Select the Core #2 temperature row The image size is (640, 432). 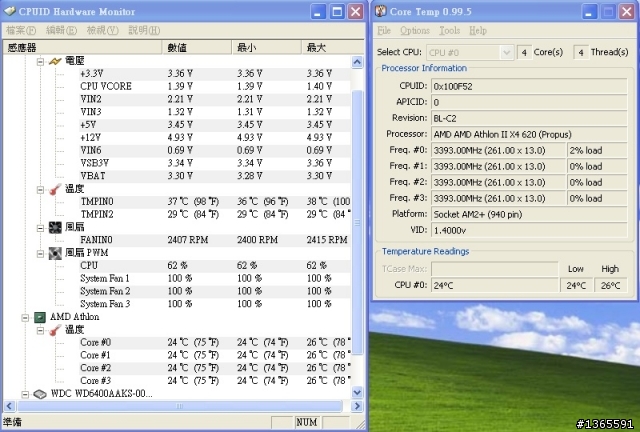pyautogui.click(x=215, y=368)
